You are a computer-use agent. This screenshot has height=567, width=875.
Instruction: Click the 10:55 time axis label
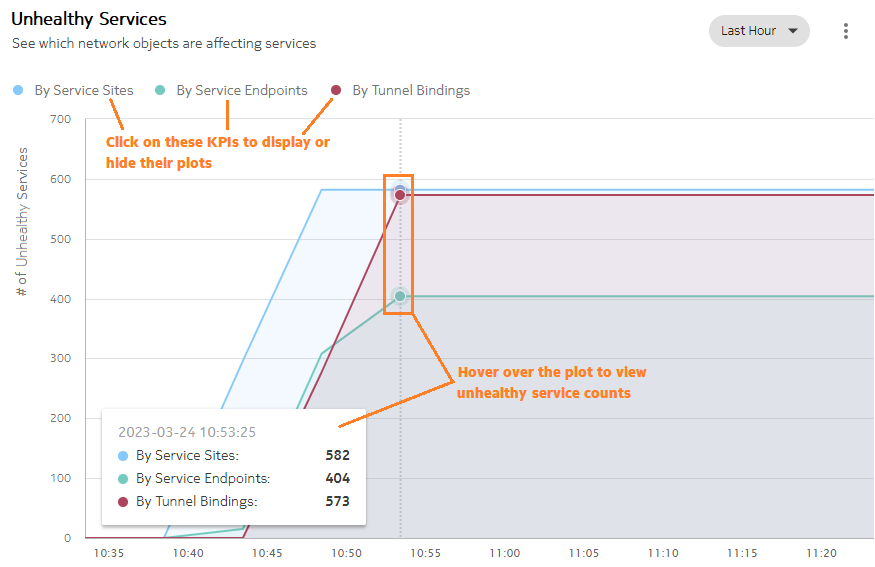coord(425,553)
